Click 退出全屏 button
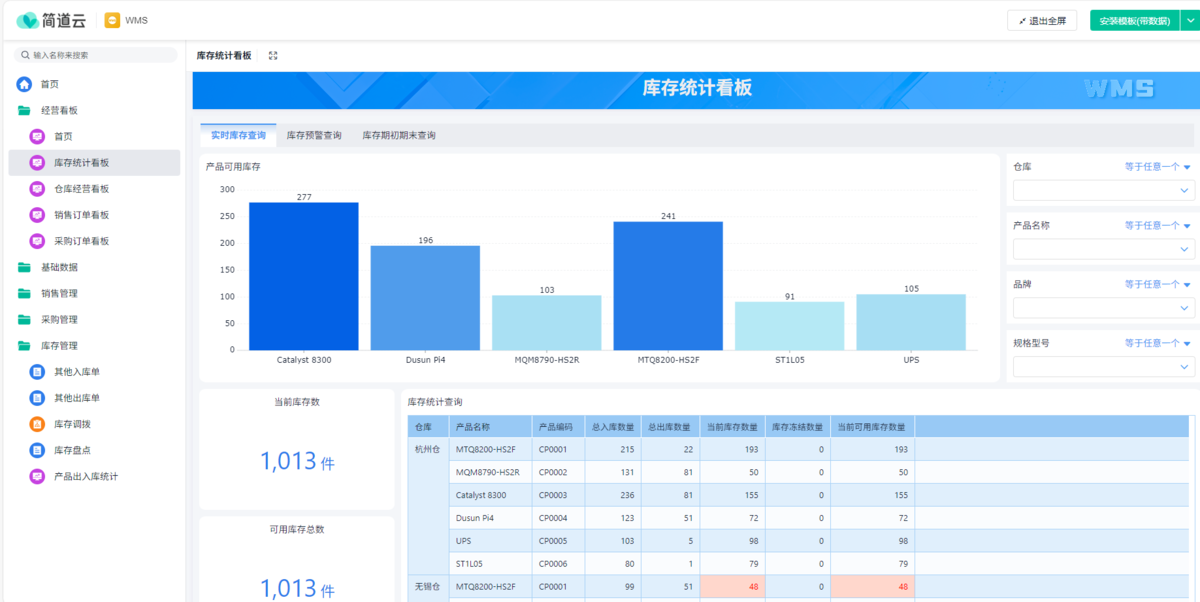This screenshot has height=602, width=1200. click(1042, 20)
